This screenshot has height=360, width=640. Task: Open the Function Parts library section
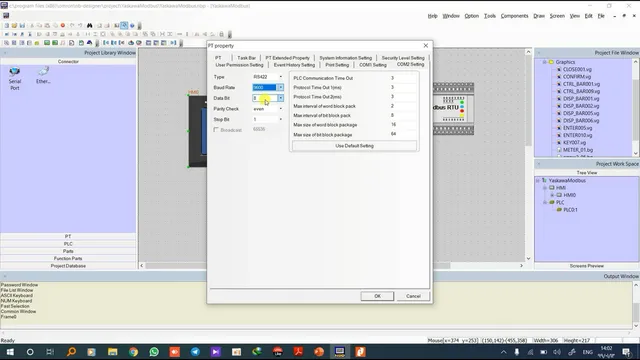click(68, 258)
